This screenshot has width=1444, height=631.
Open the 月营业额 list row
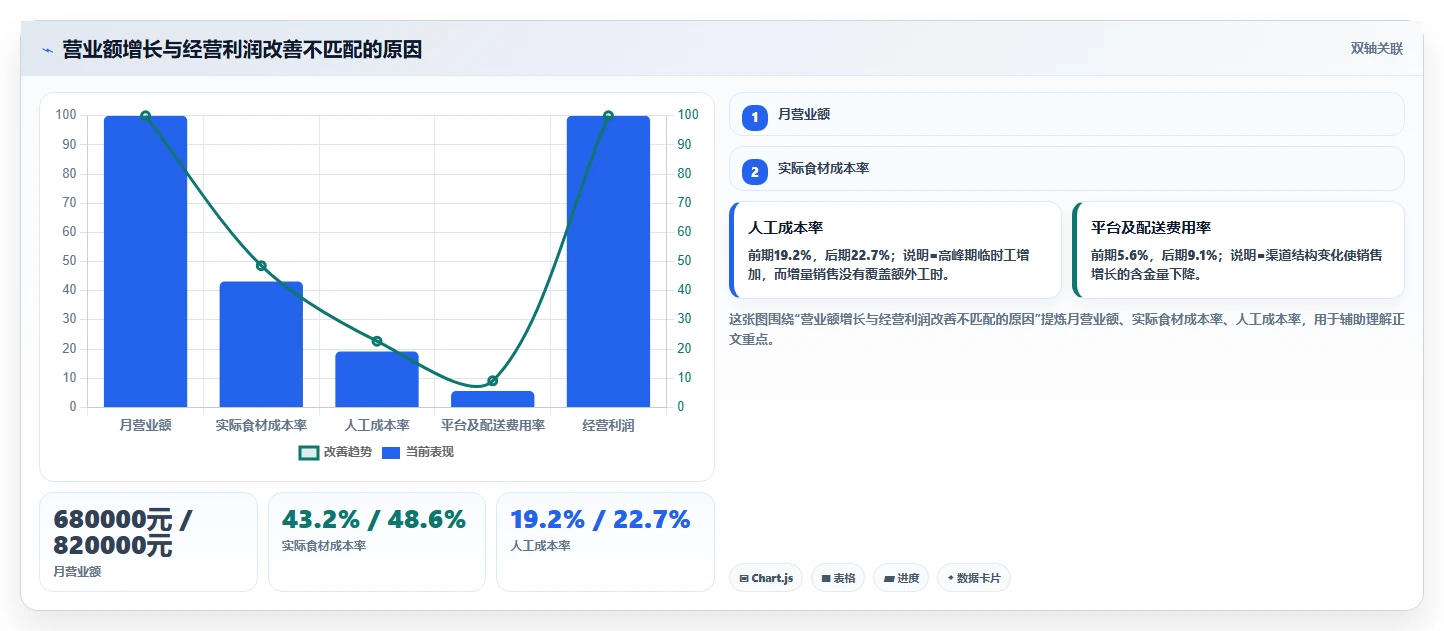(x=1067, y=114)
